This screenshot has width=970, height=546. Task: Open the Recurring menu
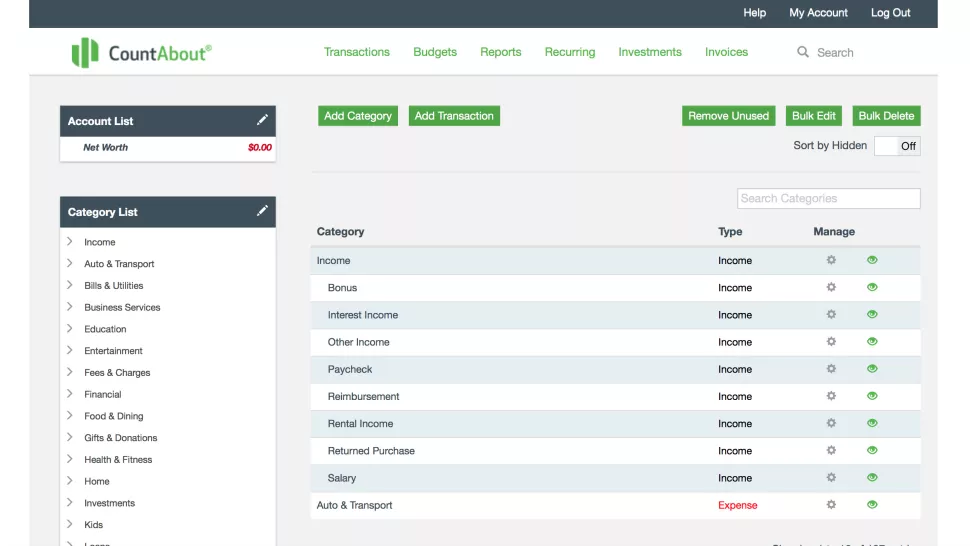tap(570, 52)
